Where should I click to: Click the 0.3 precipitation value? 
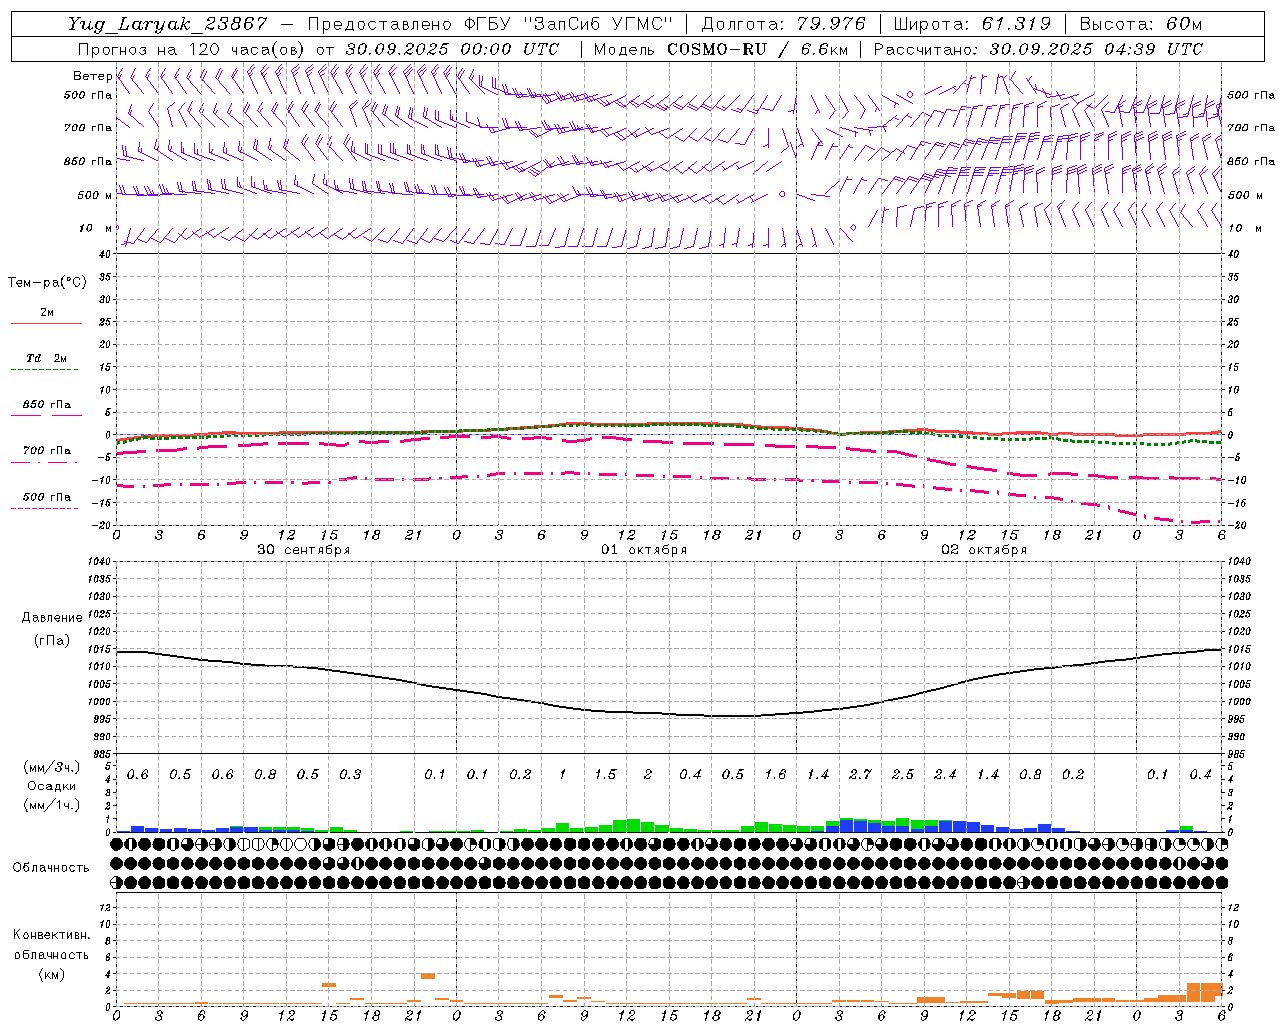(350, 774)
